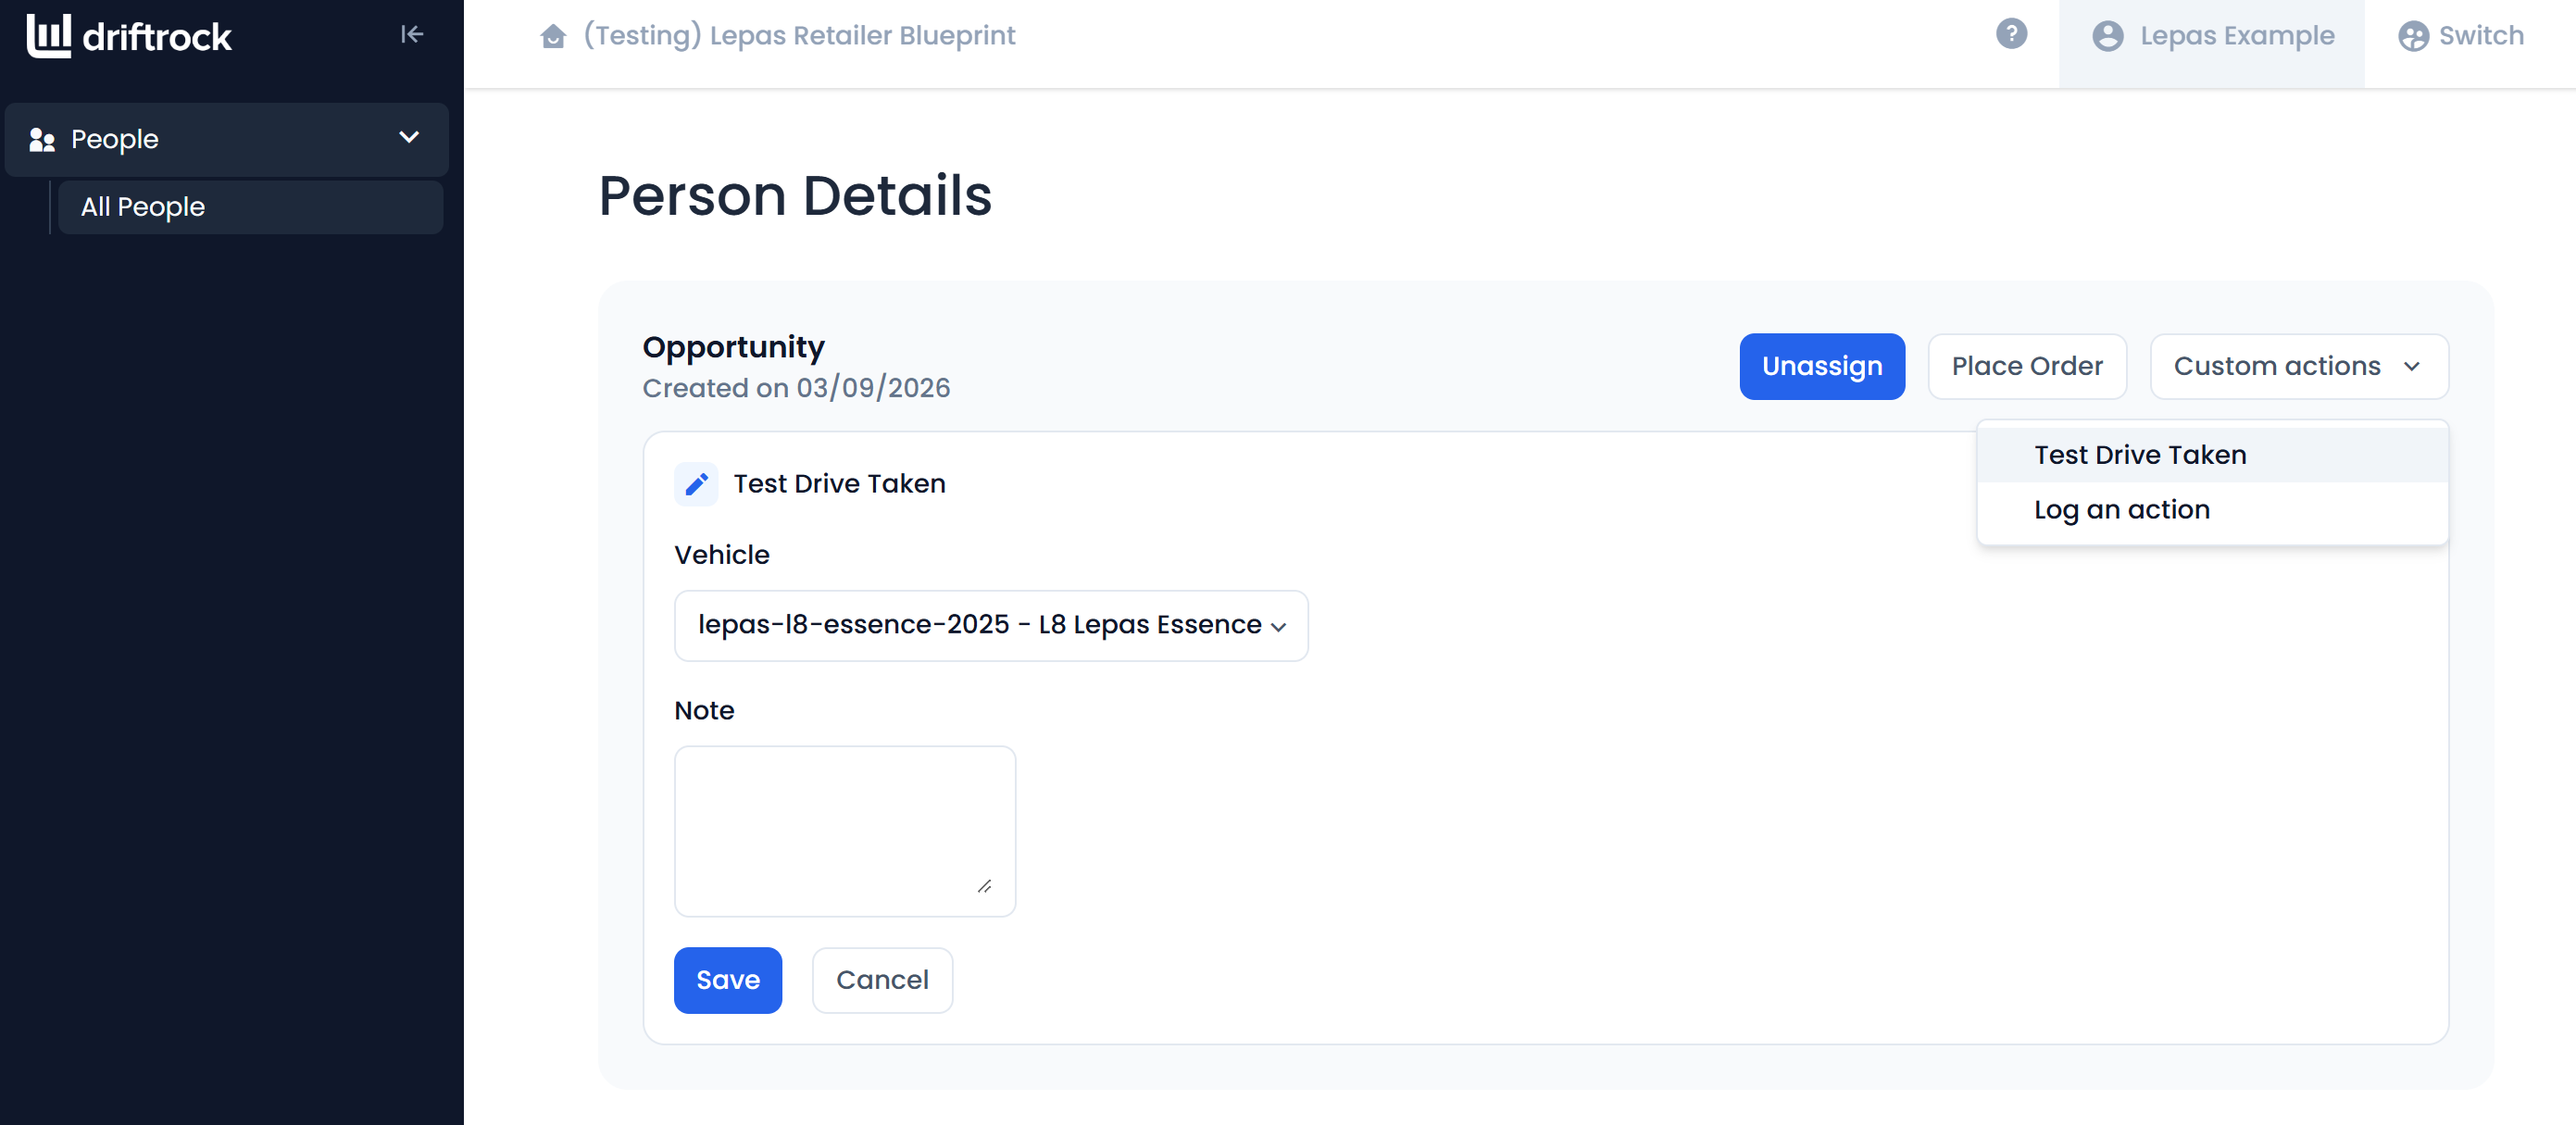2576x1125 pixels.
Task: Open the Custom actions dropdown
Action: (2298, 366)
